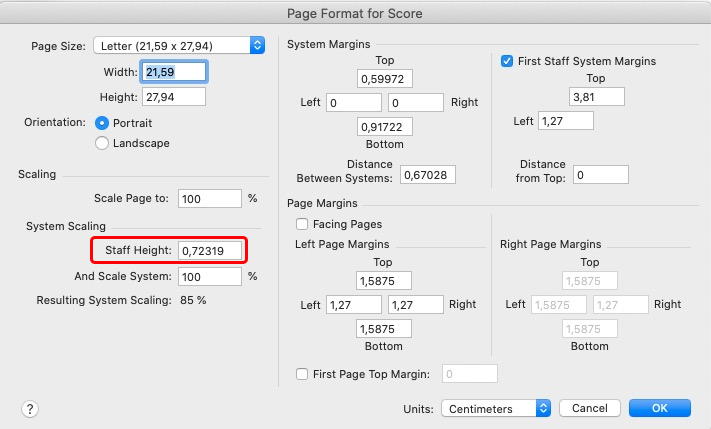Click System Margins Top field
The width and height of the screenshot is (711, 429).
(x=384, y=79)
